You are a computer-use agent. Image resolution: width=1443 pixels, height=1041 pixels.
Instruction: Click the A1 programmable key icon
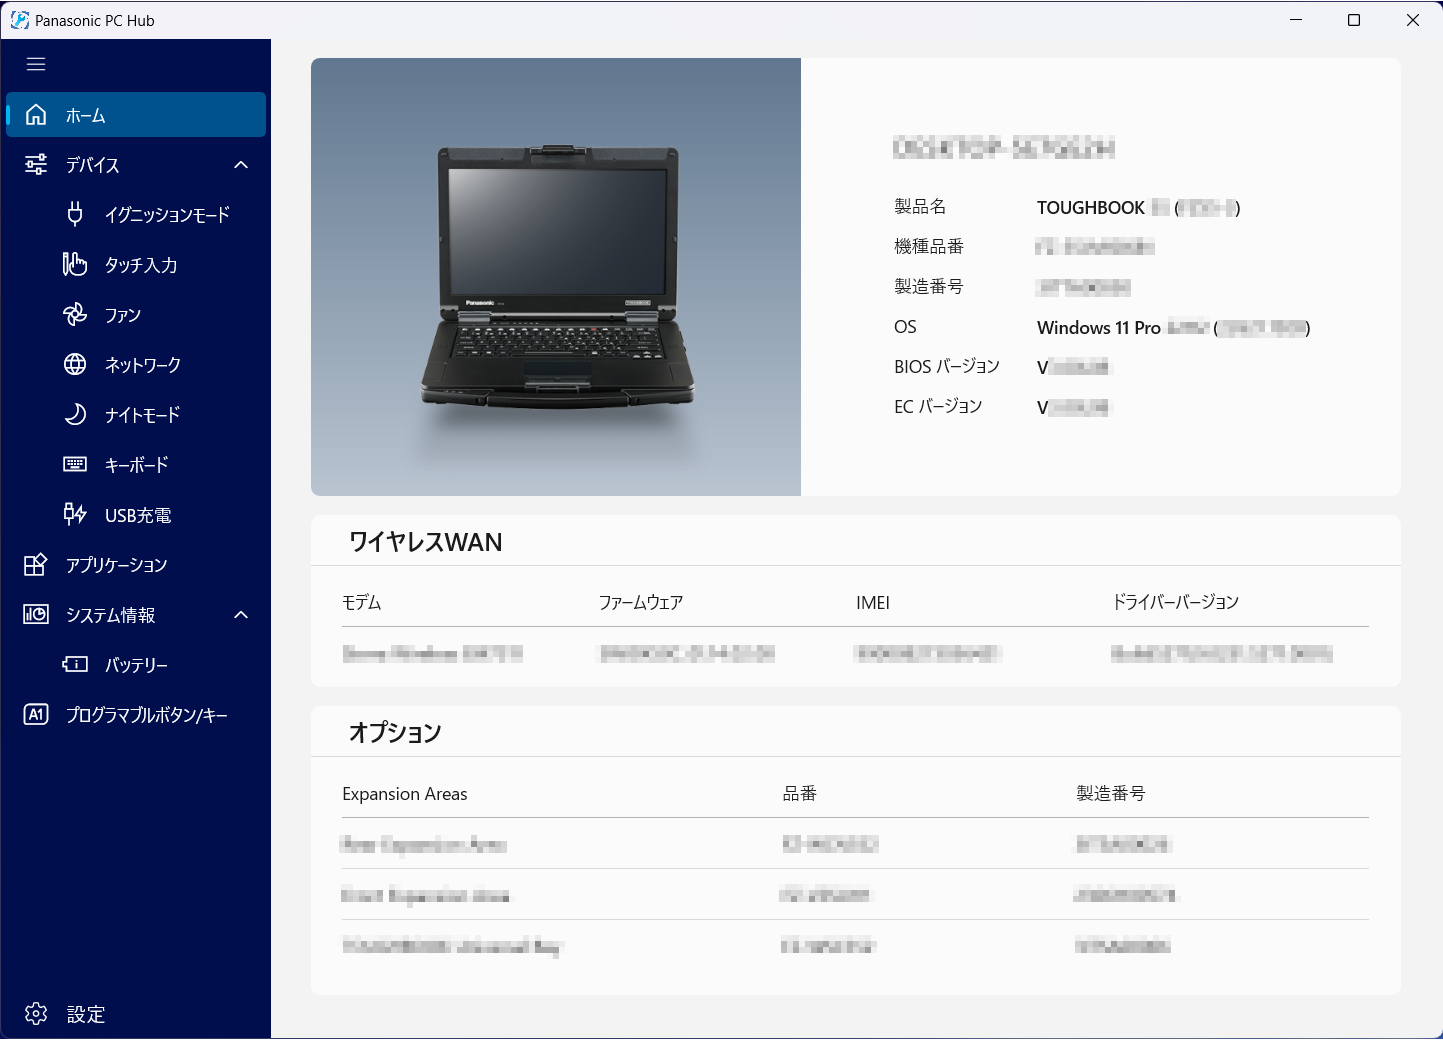click(x=36, y=714)
